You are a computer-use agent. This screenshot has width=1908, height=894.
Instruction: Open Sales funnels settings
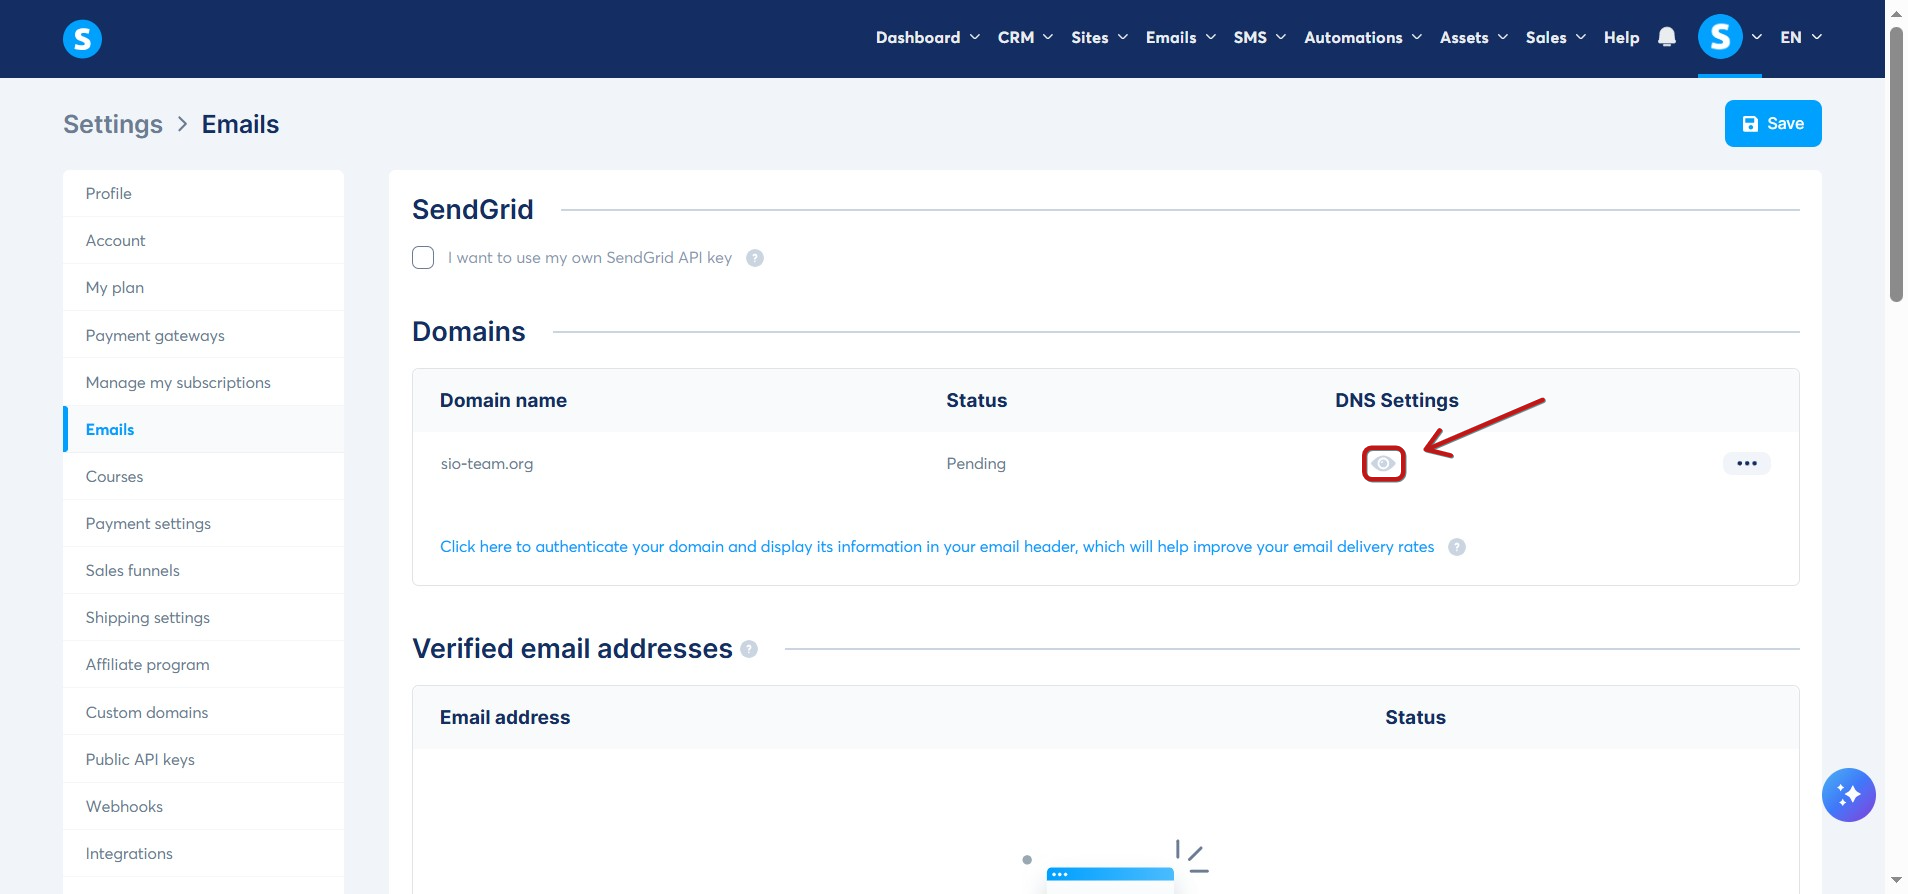click(204, 570)
